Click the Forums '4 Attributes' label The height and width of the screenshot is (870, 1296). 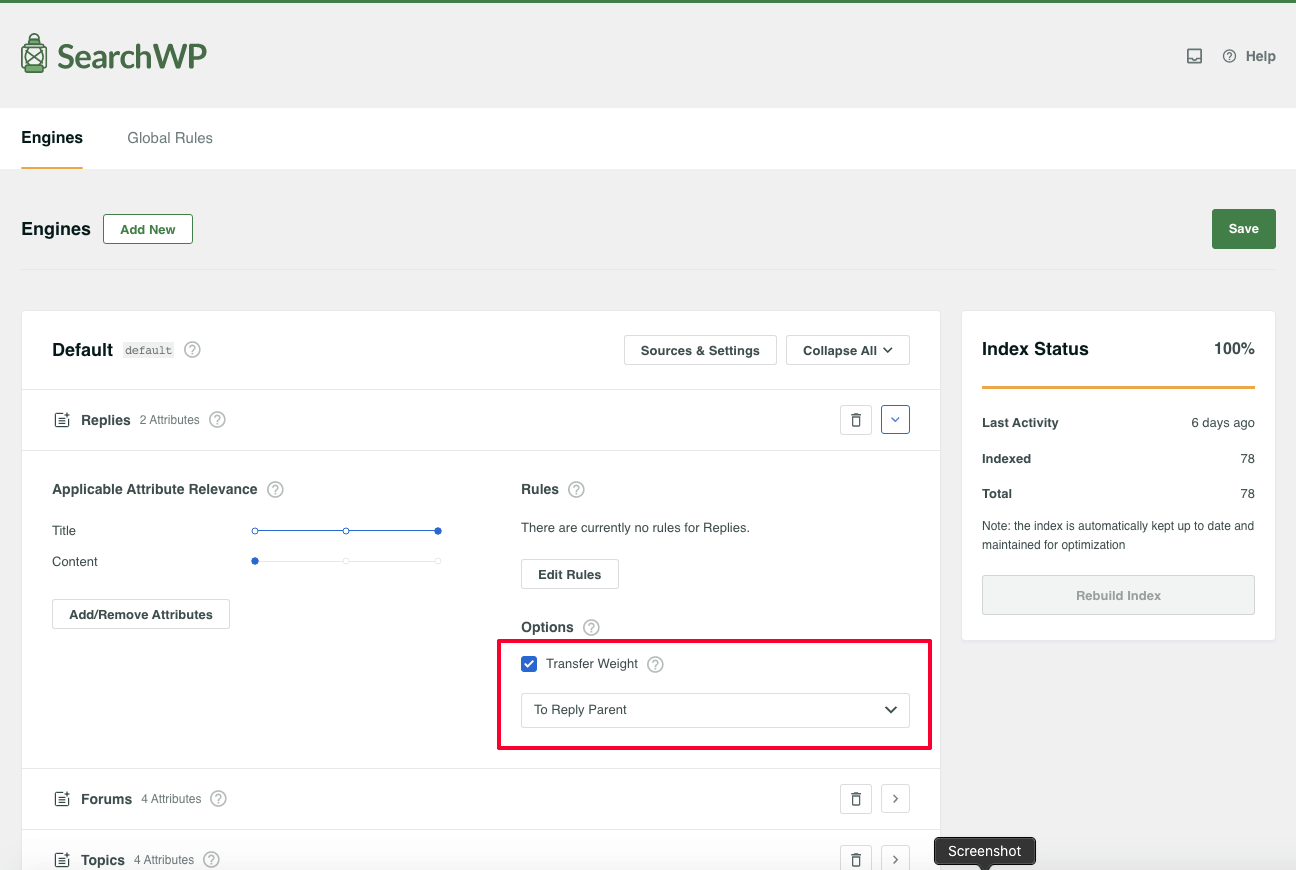(171, 799)
